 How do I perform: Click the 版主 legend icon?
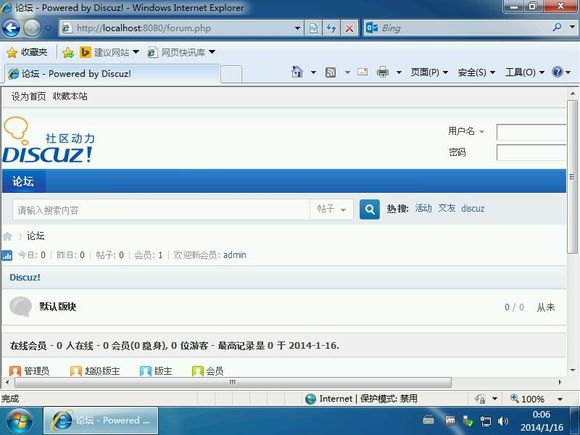[146, 371]
